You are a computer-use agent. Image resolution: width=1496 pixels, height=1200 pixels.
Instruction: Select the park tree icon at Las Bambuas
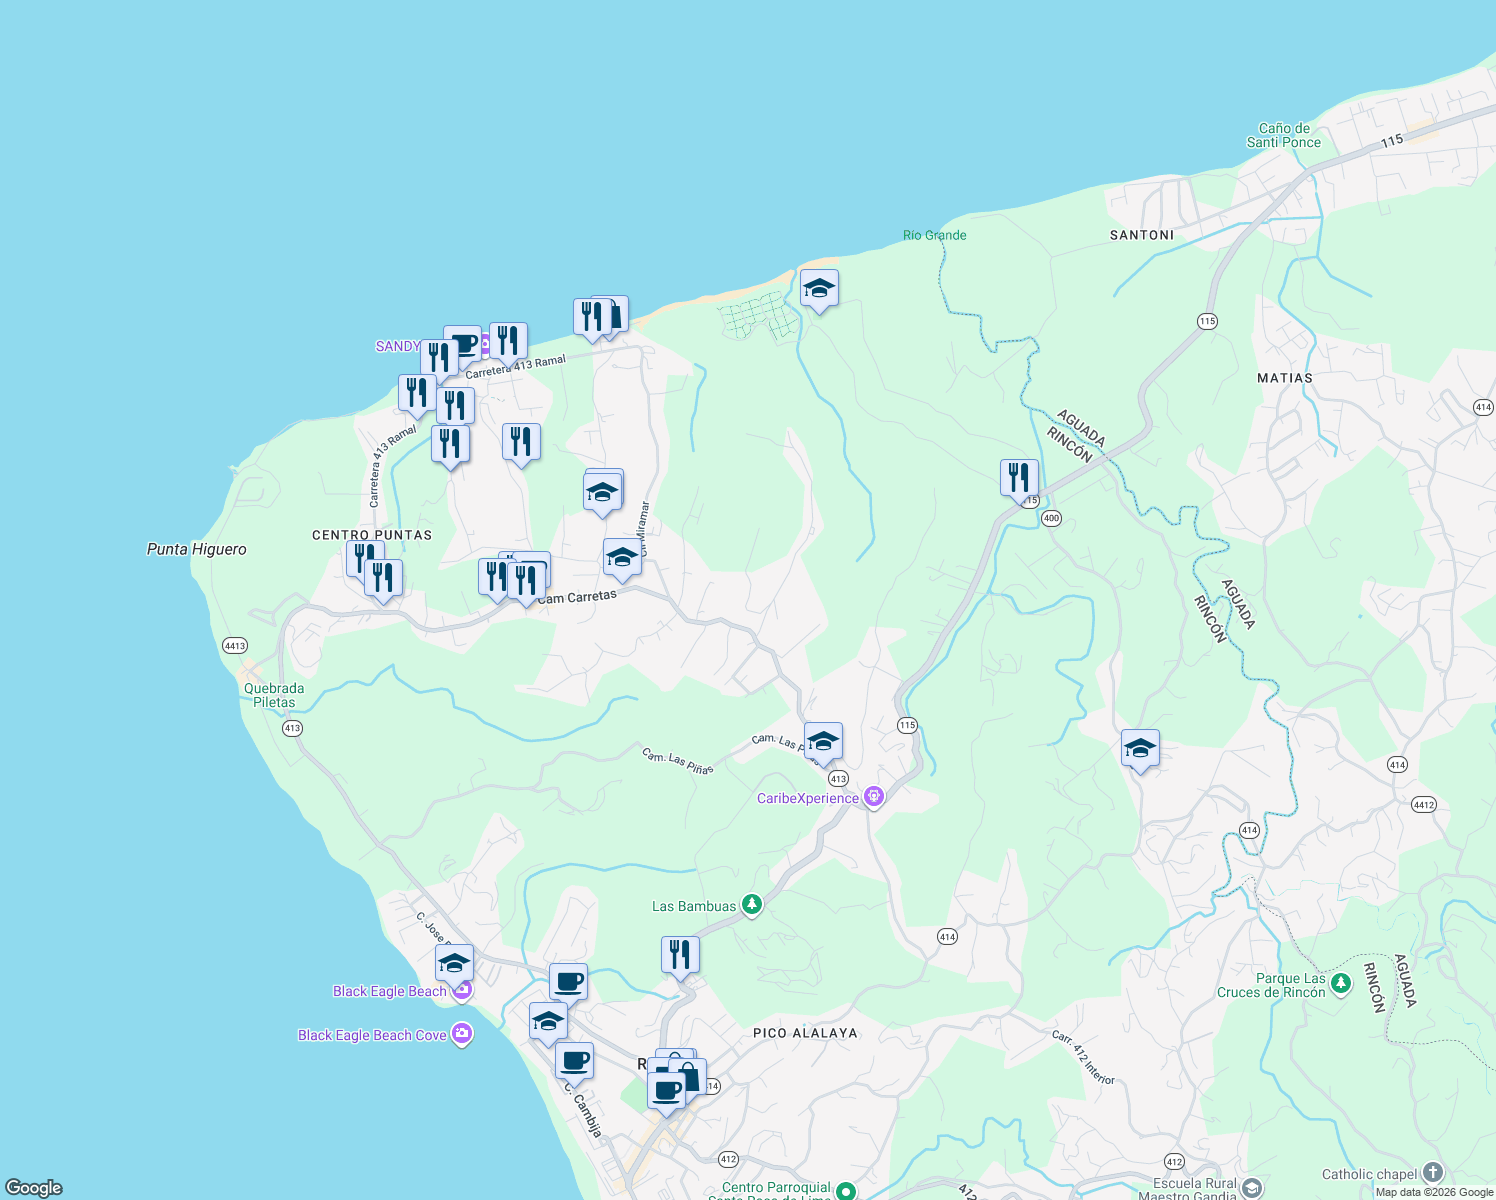753,905
